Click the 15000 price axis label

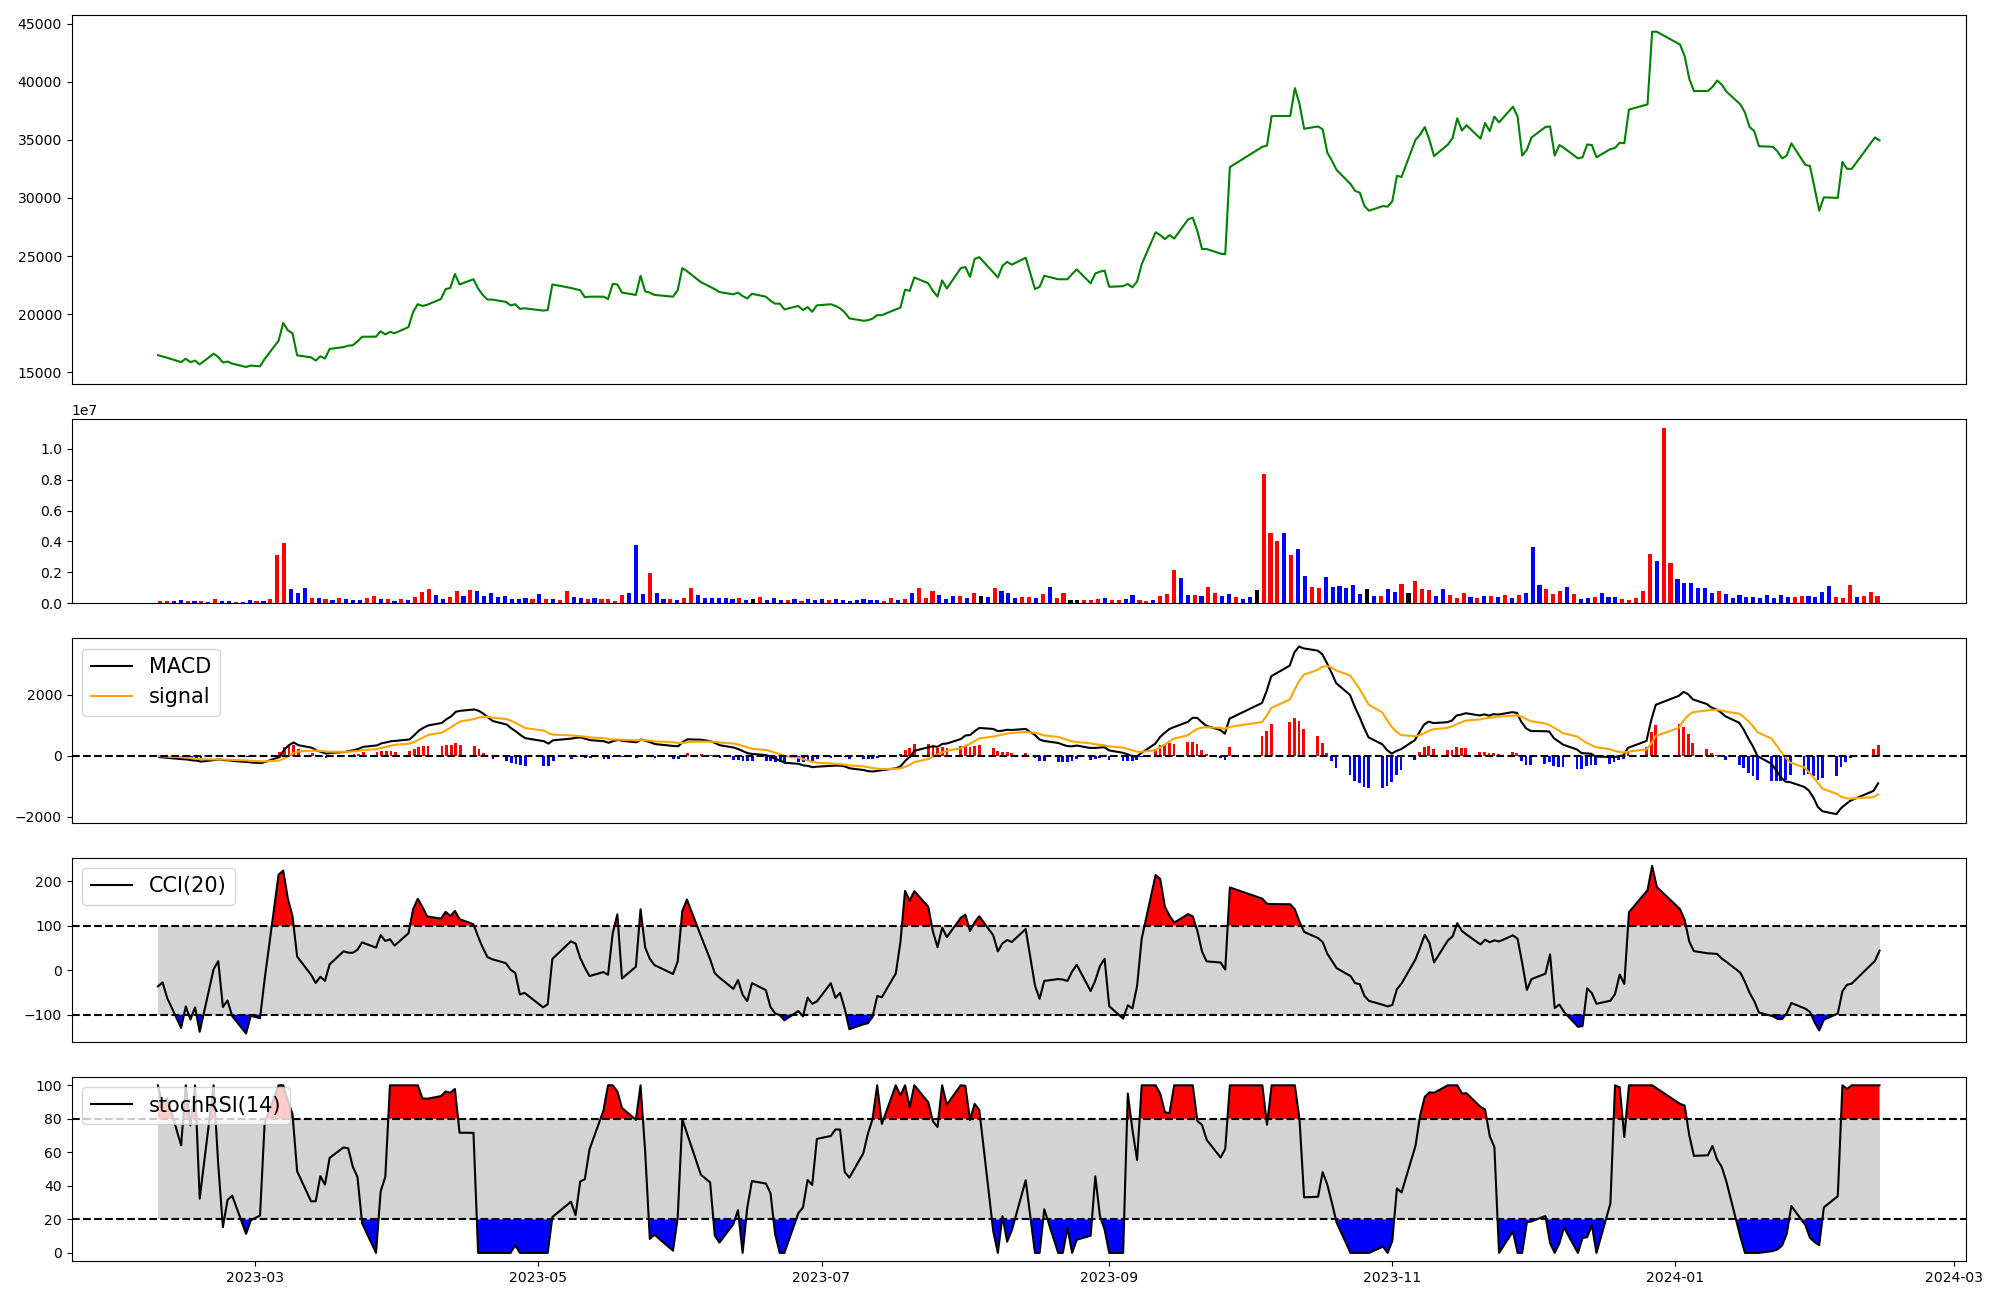click(x=39, y=373)
